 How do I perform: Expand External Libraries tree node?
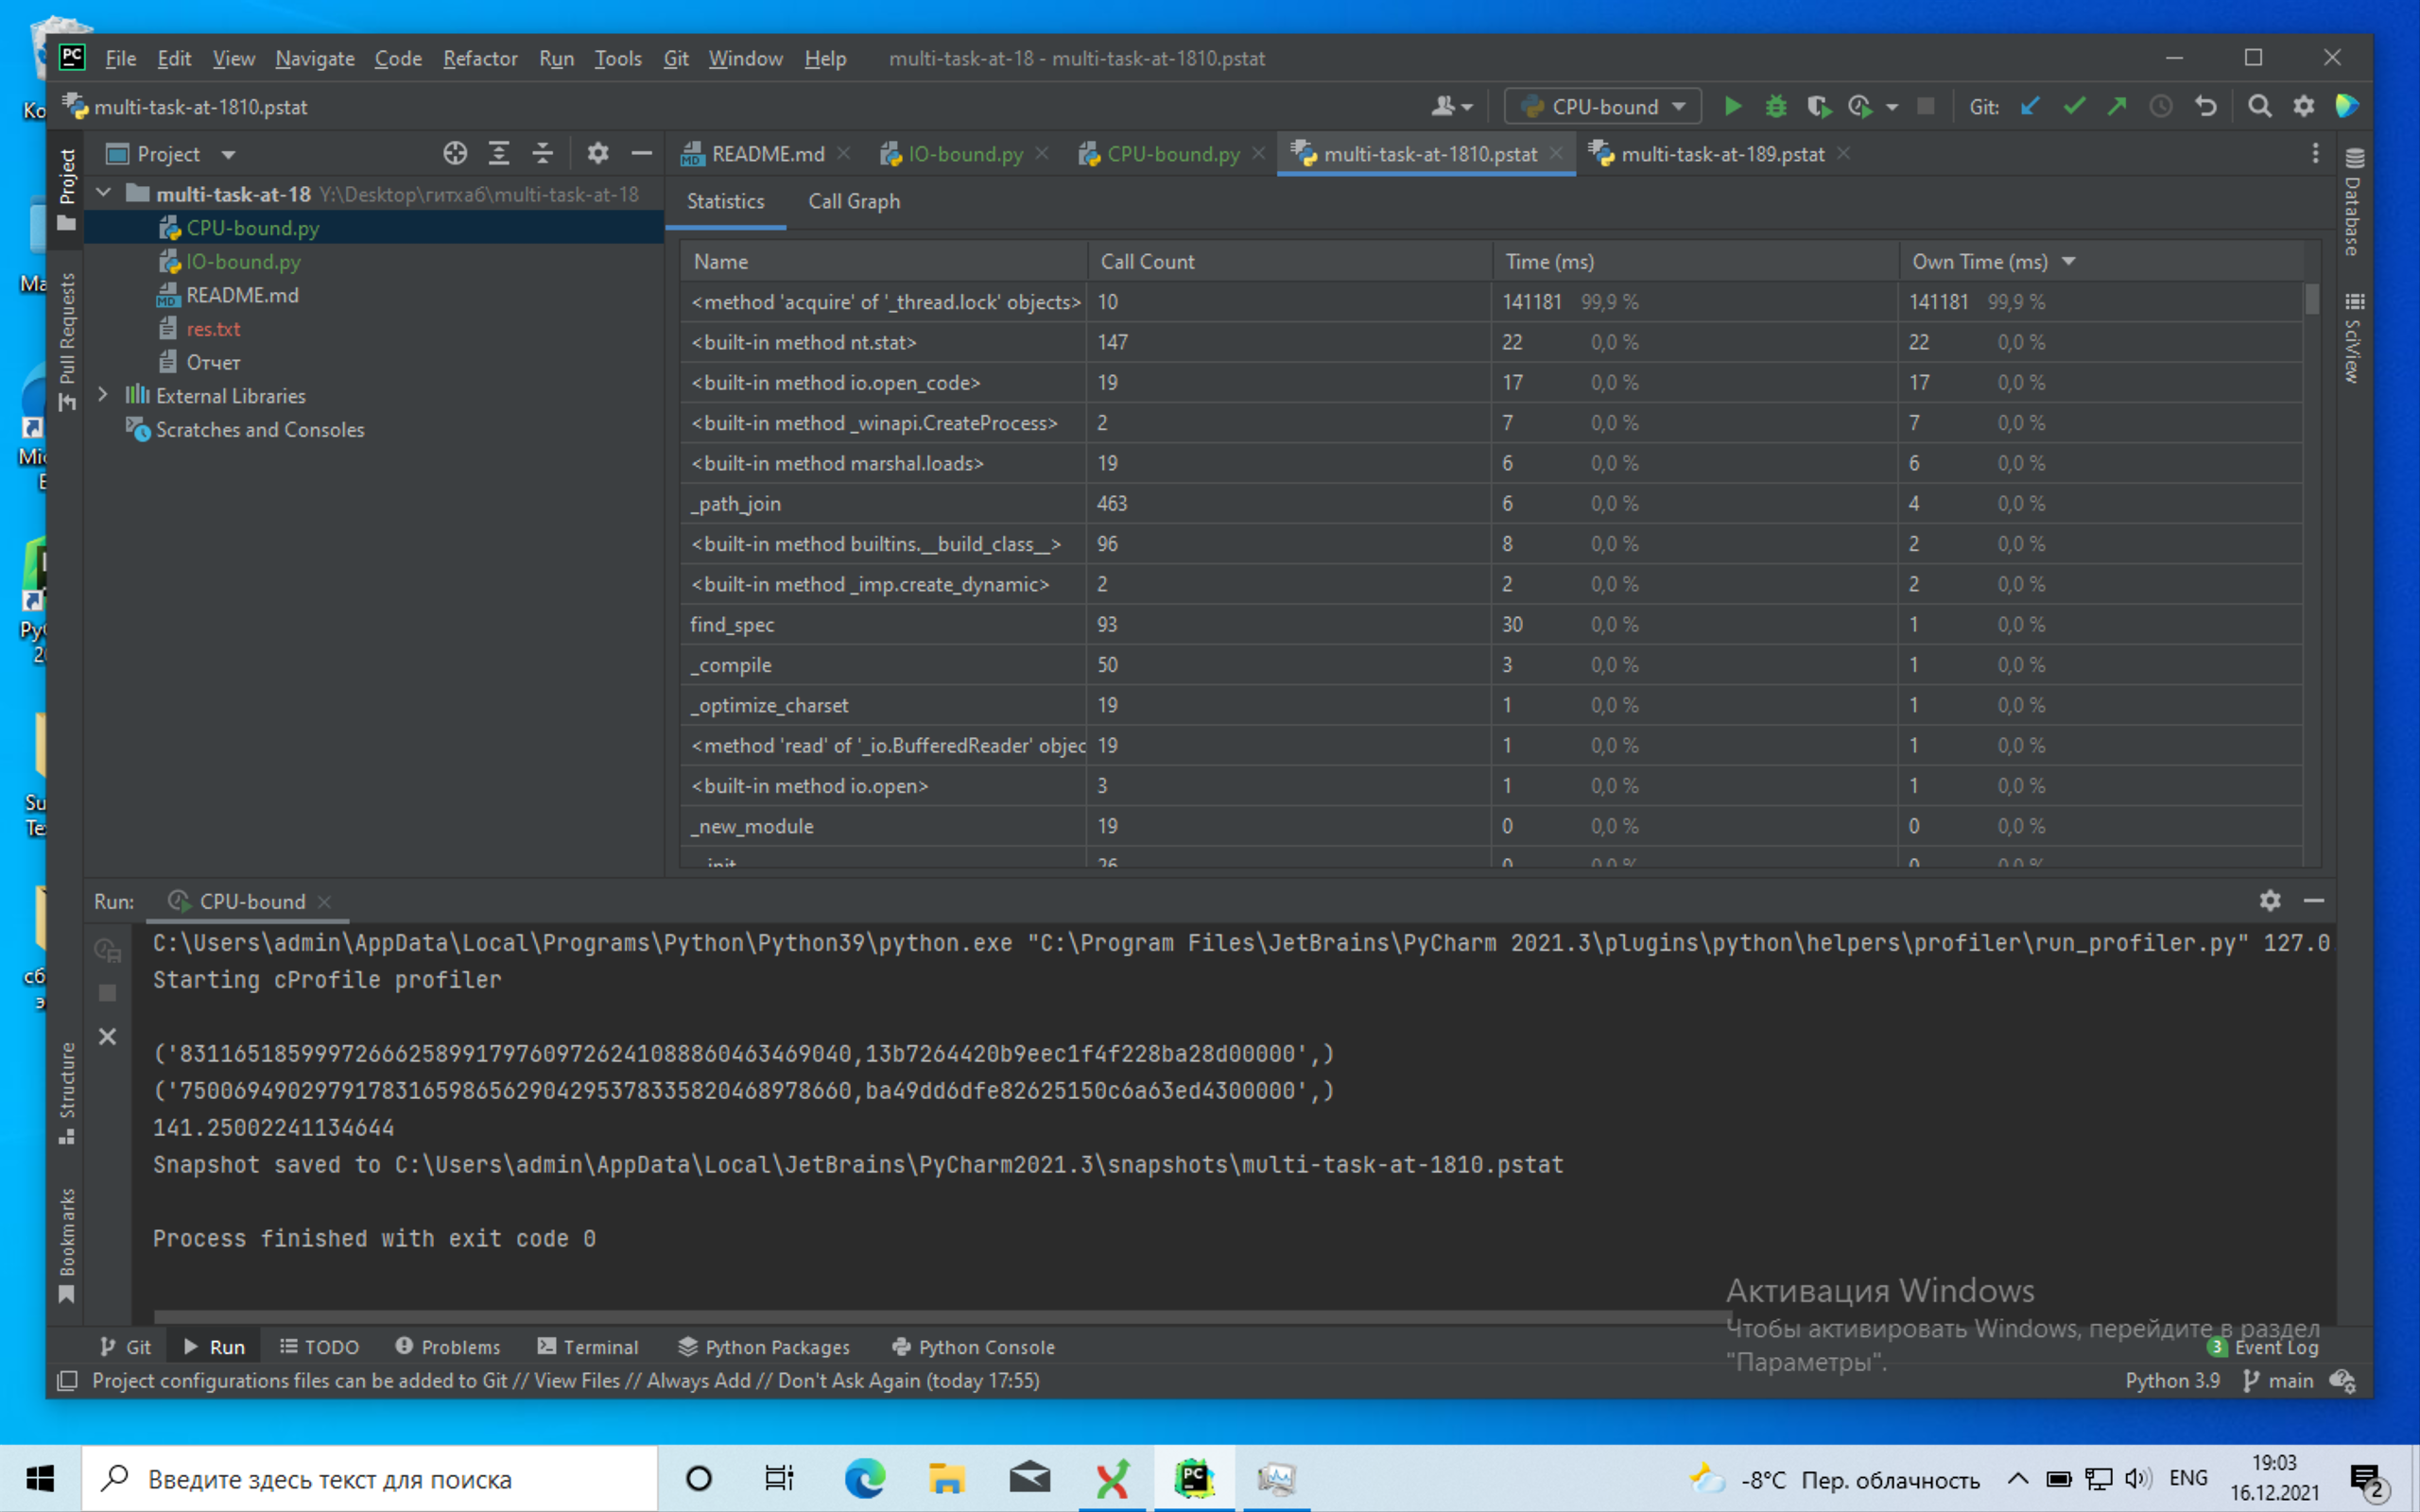coord(103,395)
